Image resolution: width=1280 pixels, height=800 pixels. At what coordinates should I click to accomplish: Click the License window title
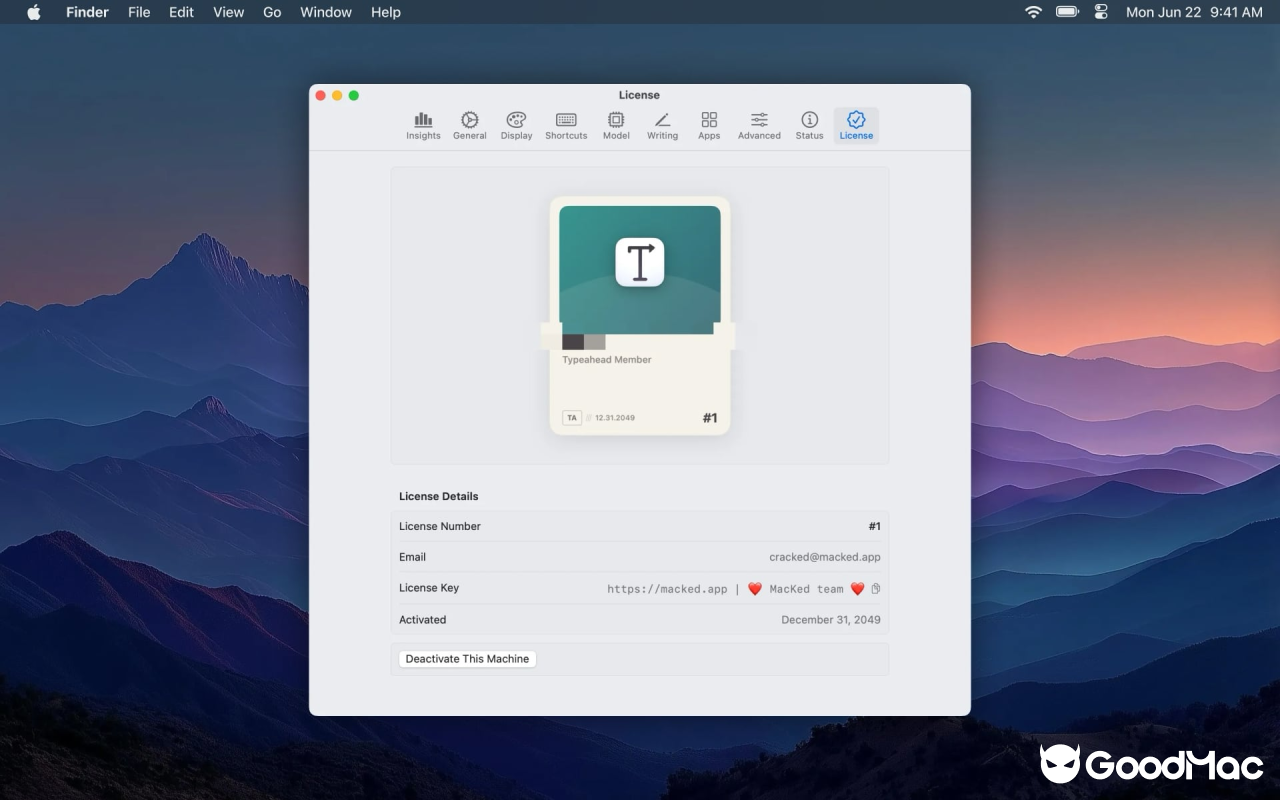pyautogui.click(x=639, y=95)
